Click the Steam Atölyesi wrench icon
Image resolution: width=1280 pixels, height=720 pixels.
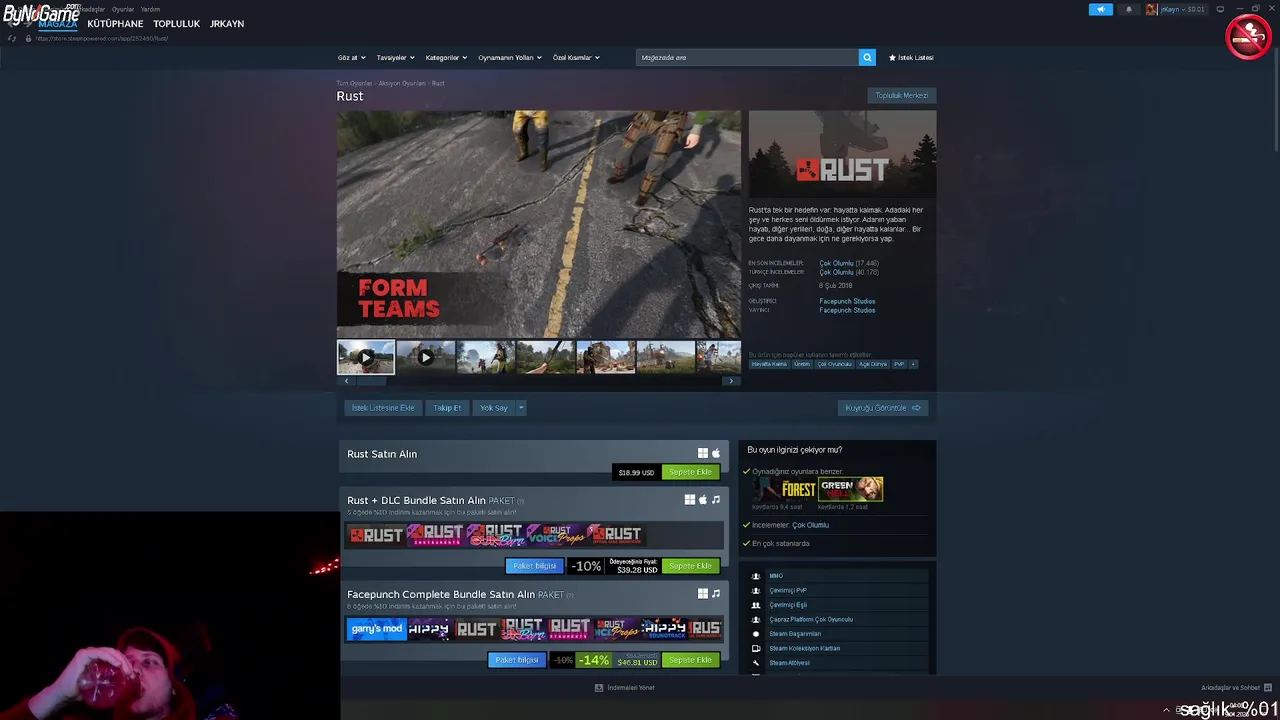pyautogui.click(x=756, y=663)
